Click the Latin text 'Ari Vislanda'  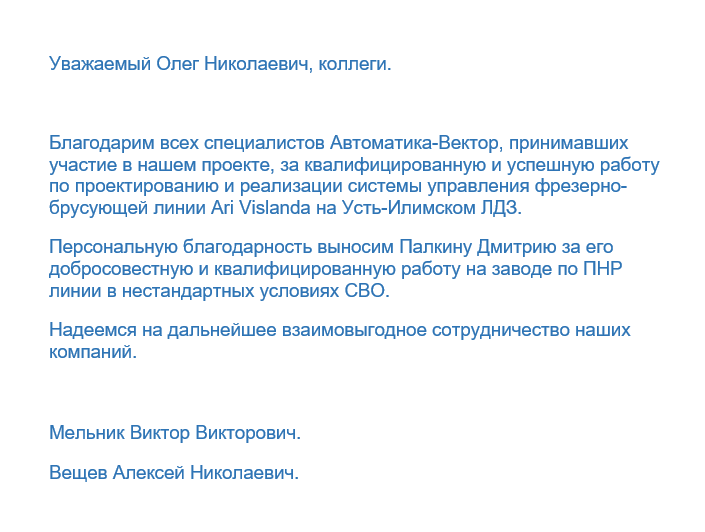[x=261, y=208]
